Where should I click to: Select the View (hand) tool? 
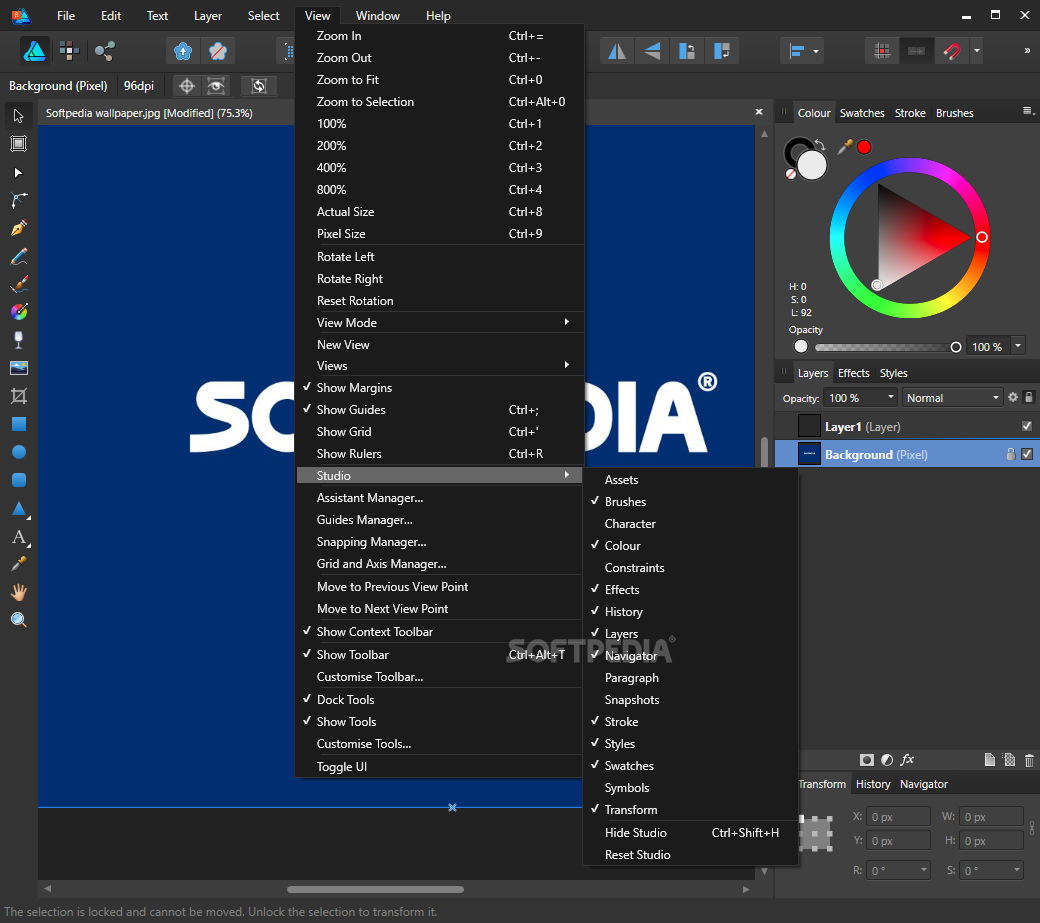point(19,591)
